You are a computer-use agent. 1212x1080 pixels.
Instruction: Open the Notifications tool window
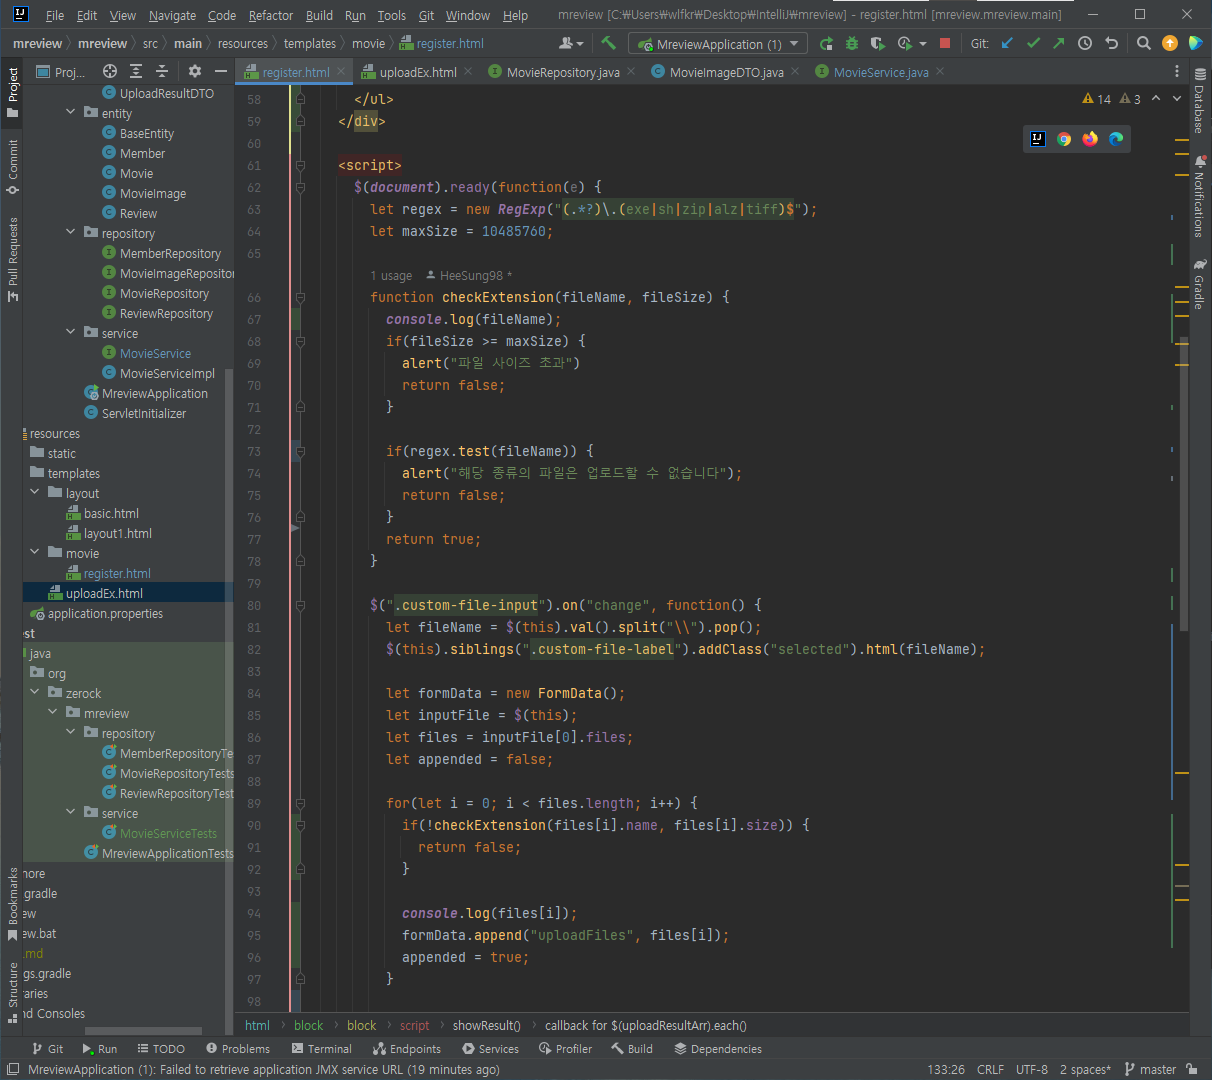coord(1199,196)
